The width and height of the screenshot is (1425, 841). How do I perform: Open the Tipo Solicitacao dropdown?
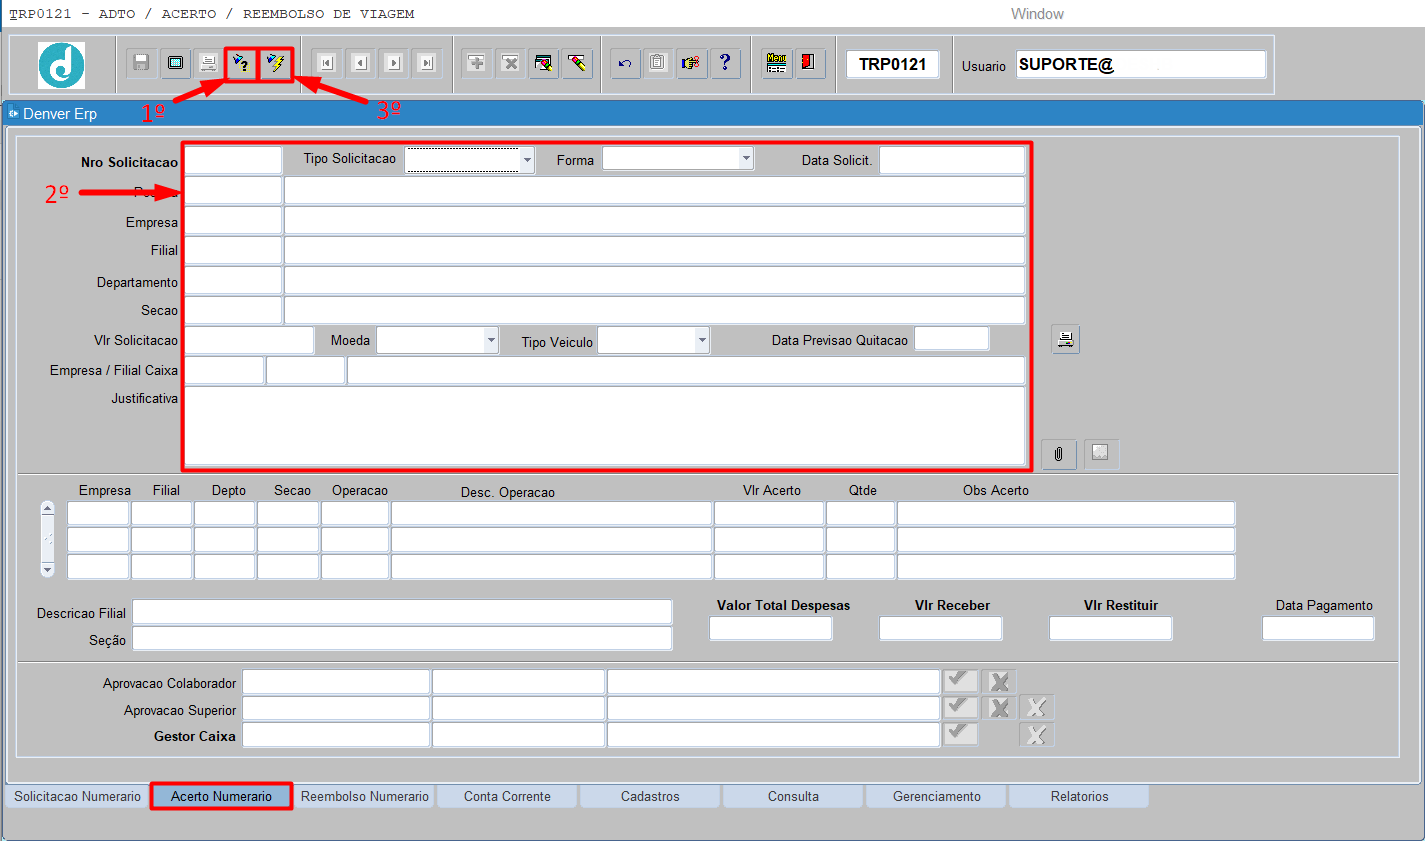click(x=527, y=160)
